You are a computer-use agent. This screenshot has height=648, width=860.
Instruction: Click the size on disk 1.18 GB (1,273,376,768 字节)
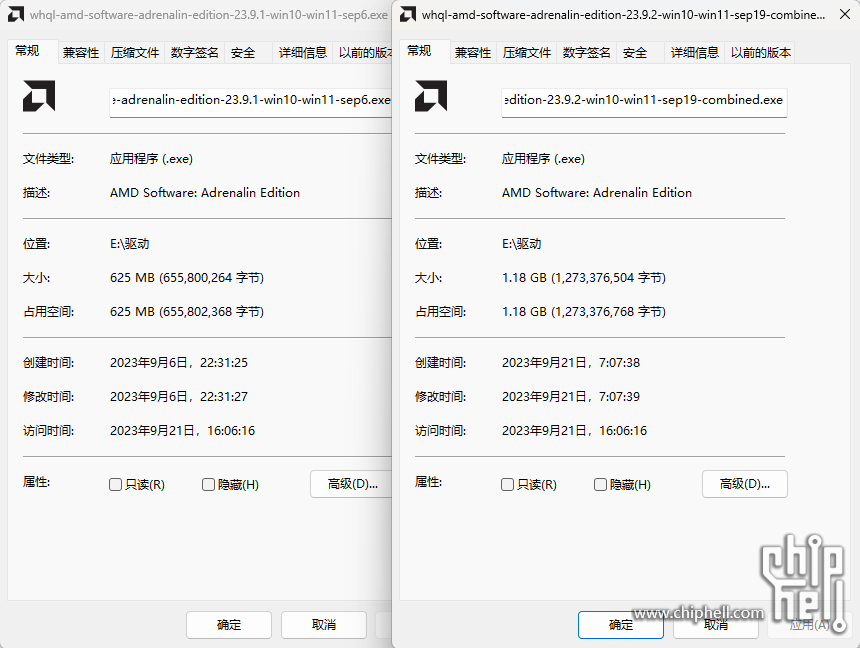point(584,312)
